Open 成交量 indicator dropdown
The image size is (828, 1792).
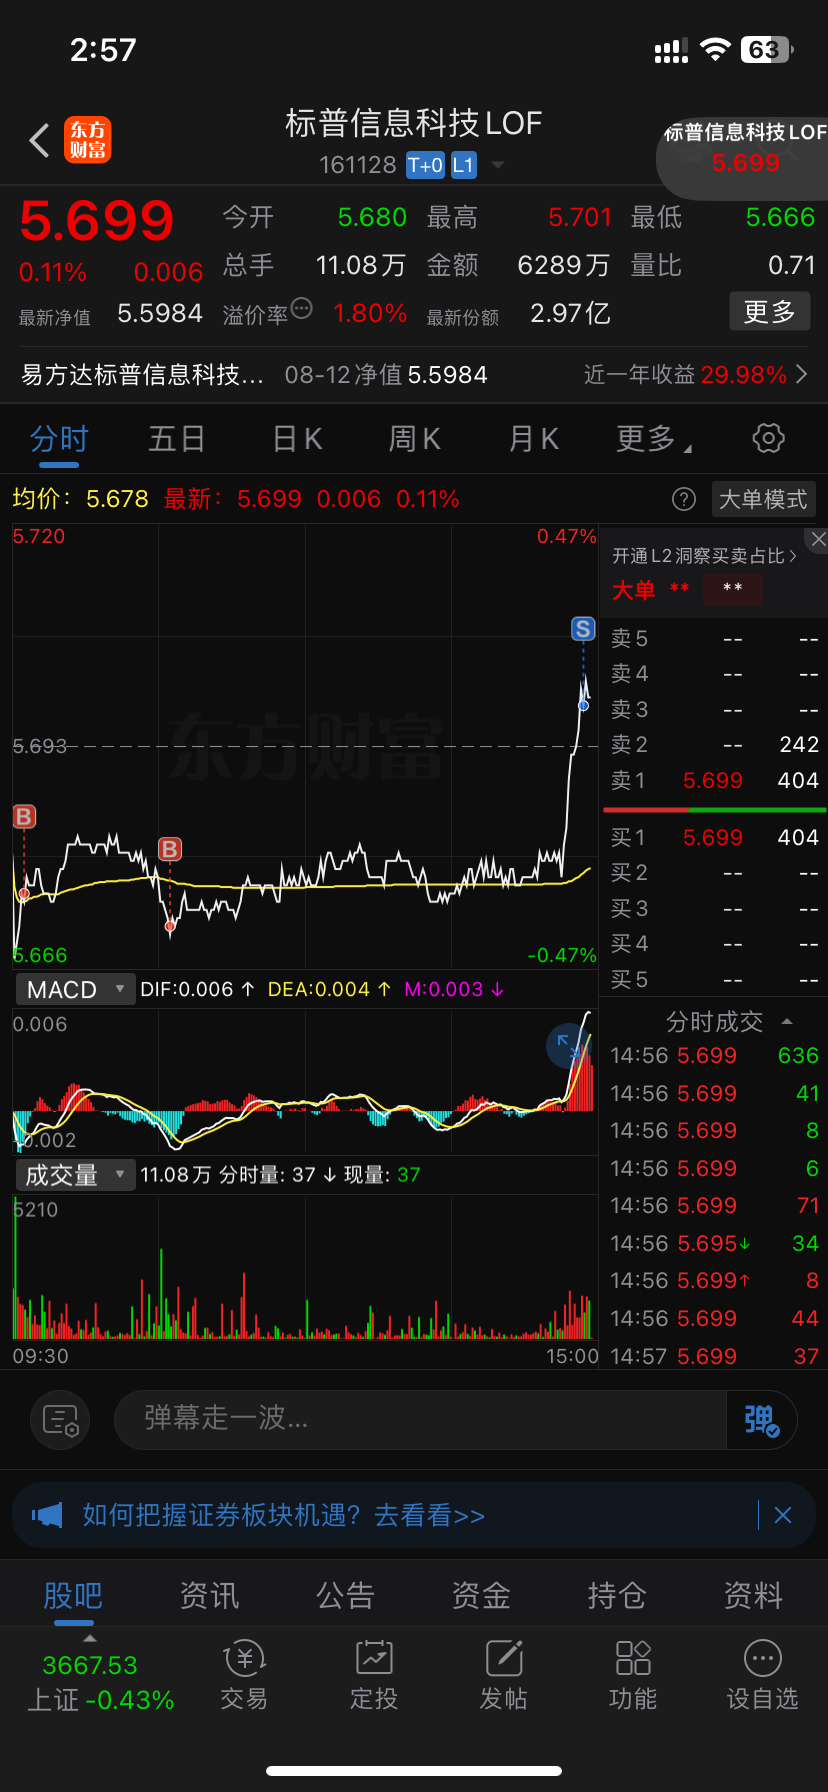75,1175
